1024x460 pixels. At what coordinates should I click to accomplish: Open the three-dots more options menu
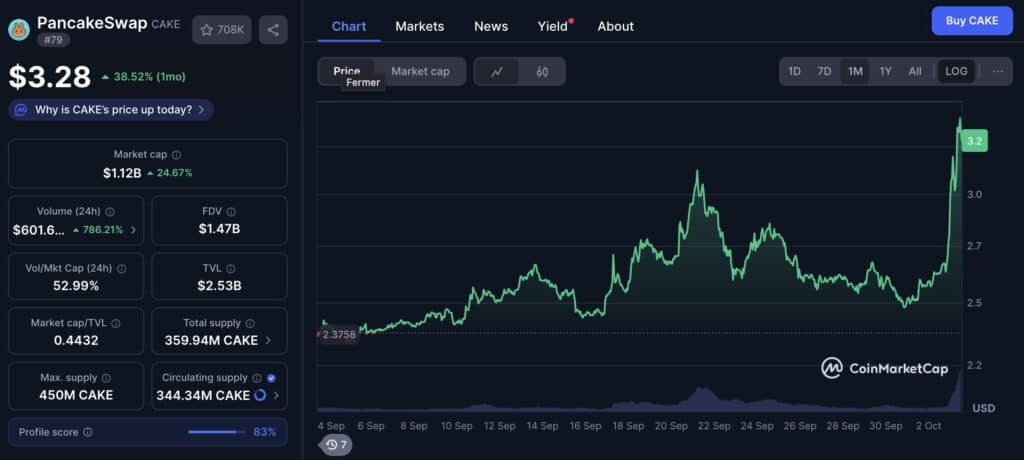coord(997,71)
